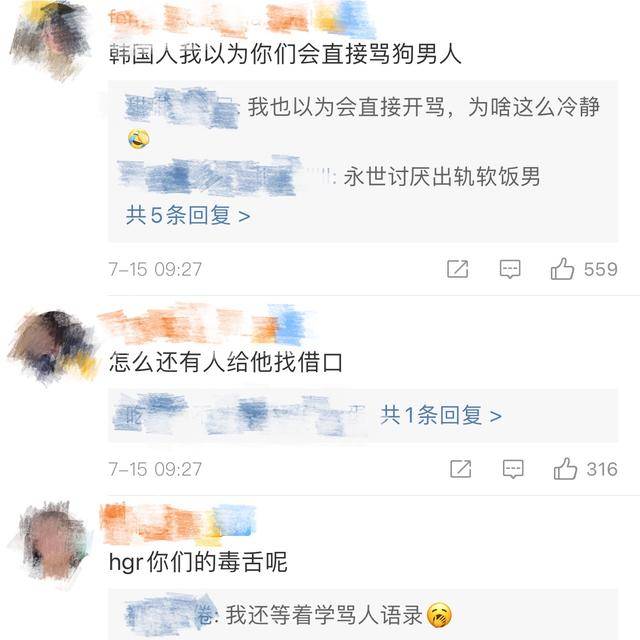Tap the yawning emoji in the last reply

[439, 615]
